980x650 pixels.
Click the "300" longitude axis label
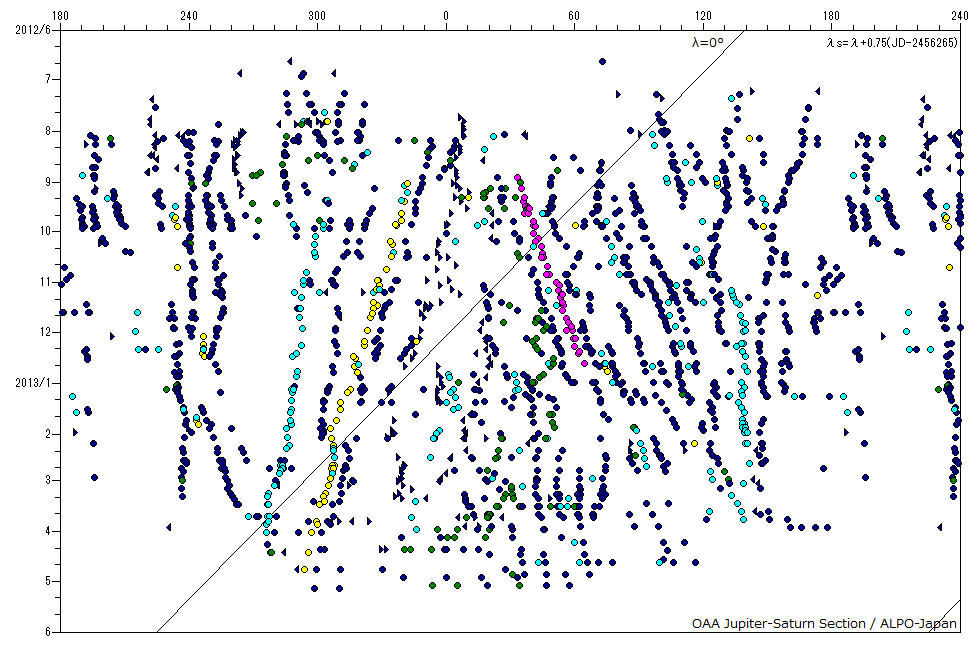pyautogui.click(x=317, y=16)
